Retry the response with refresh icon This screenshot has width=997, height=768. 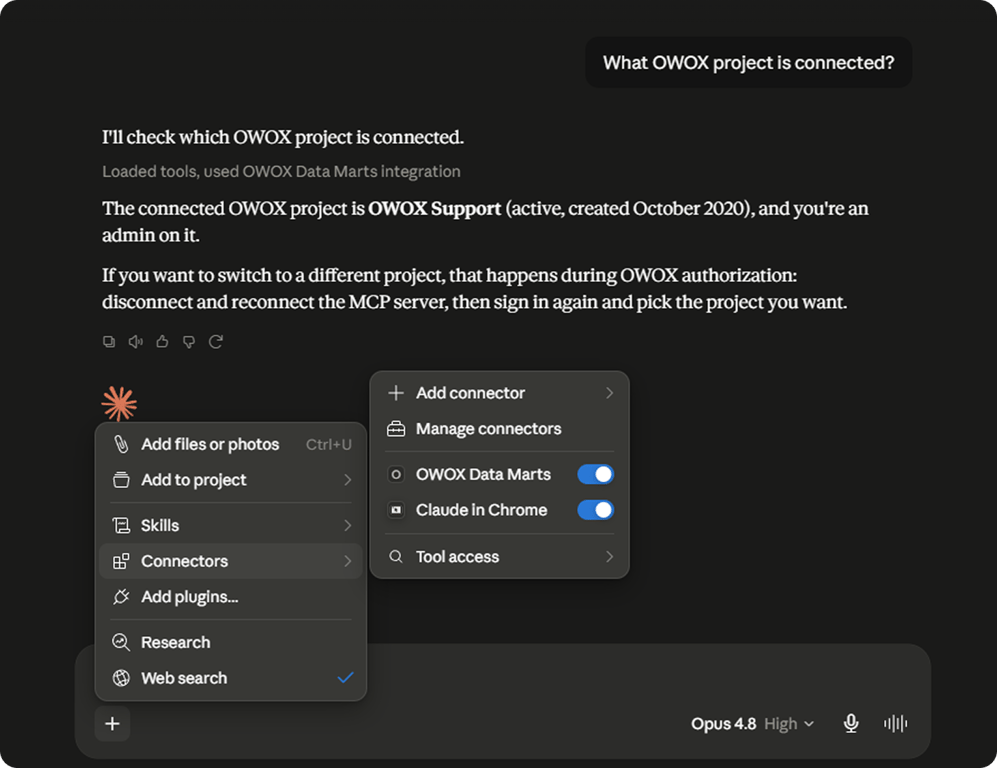[216, 342]
